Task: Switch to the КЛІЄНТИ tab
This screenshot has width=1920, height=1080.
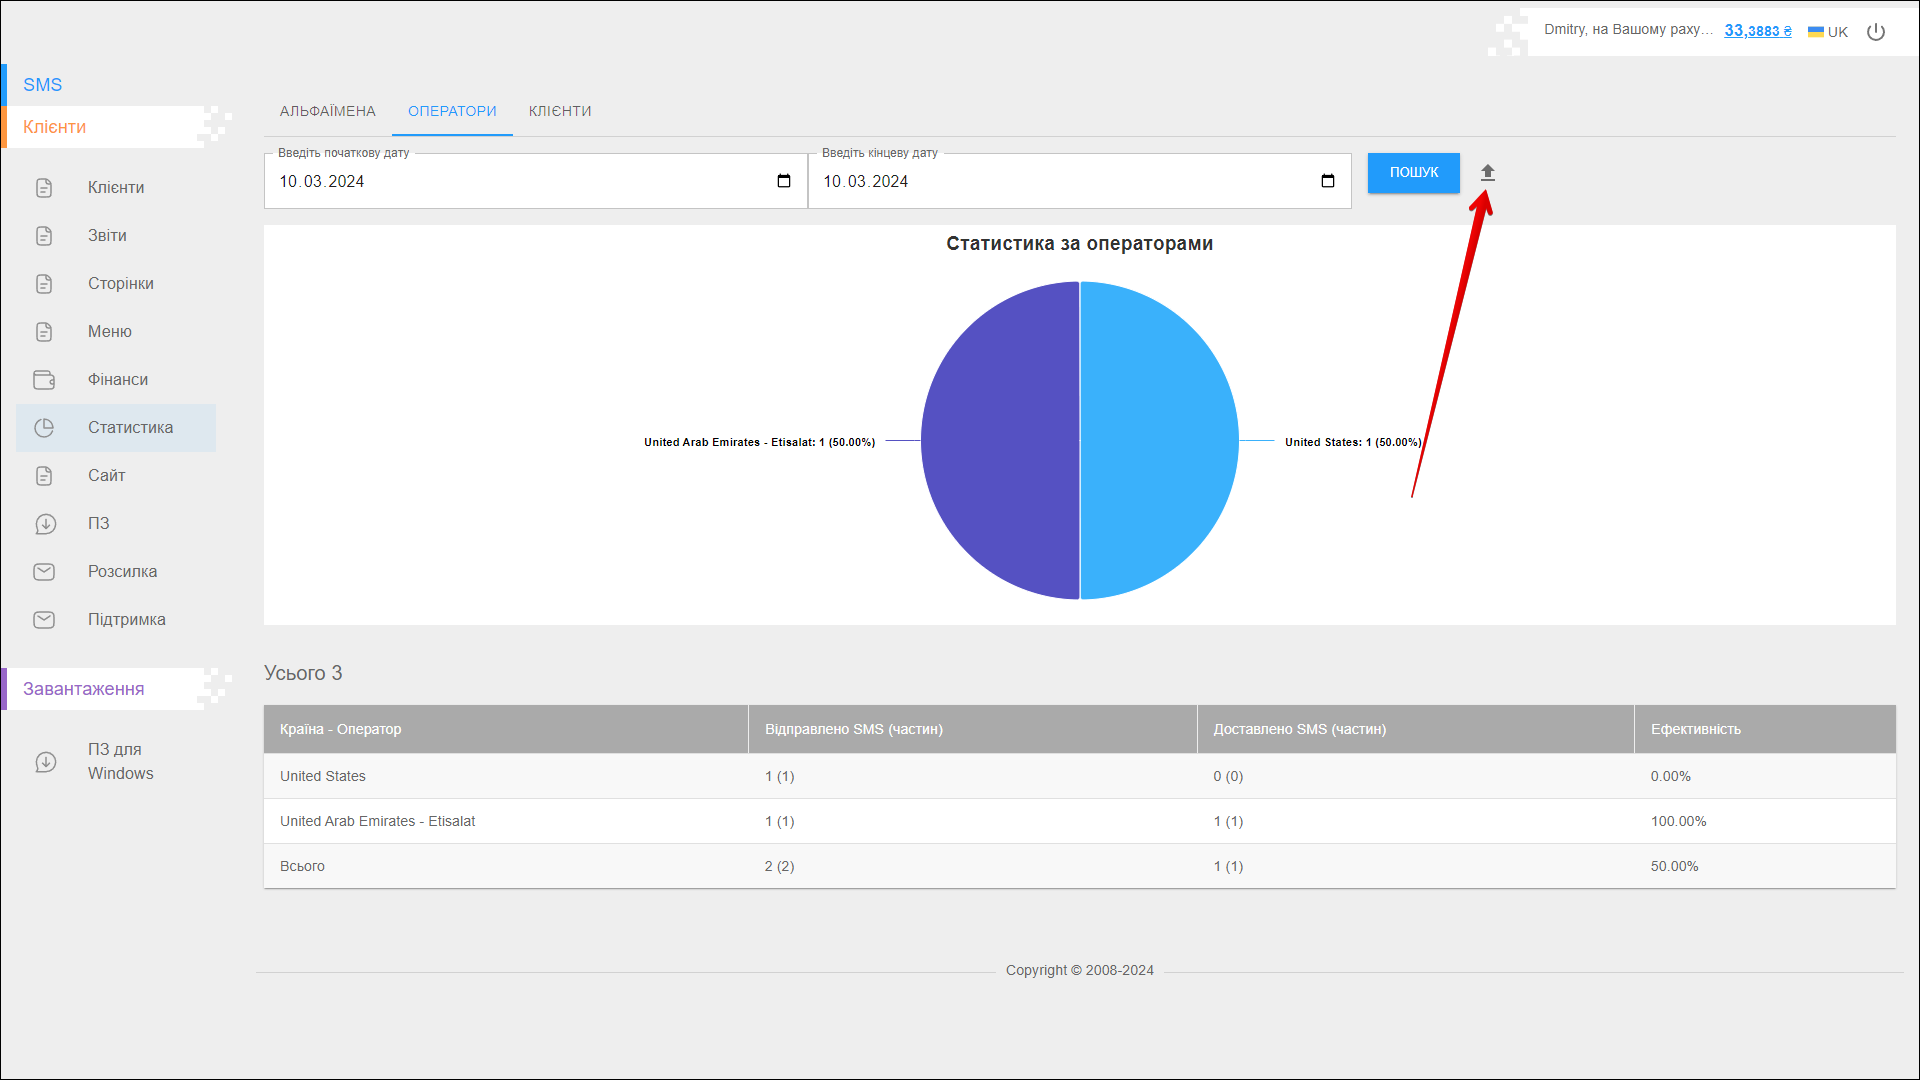Action: tap(560, 111)
